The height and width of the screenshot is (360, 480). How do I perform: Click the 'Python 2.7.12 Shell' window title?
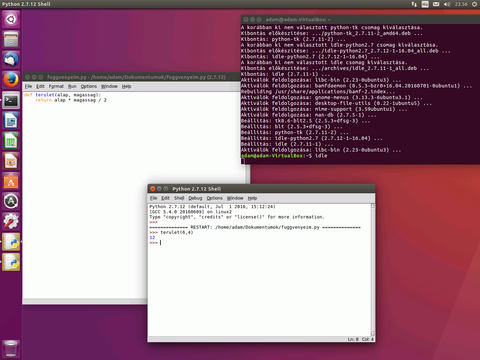click(197, 189)
